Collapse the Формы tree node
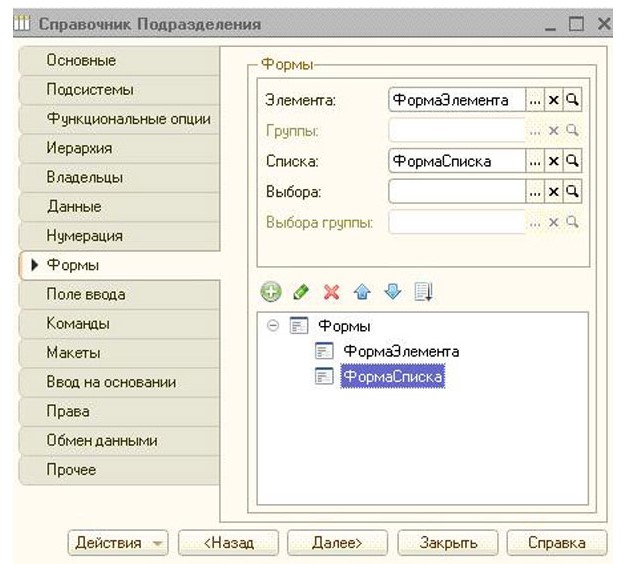 click(272, 325)
